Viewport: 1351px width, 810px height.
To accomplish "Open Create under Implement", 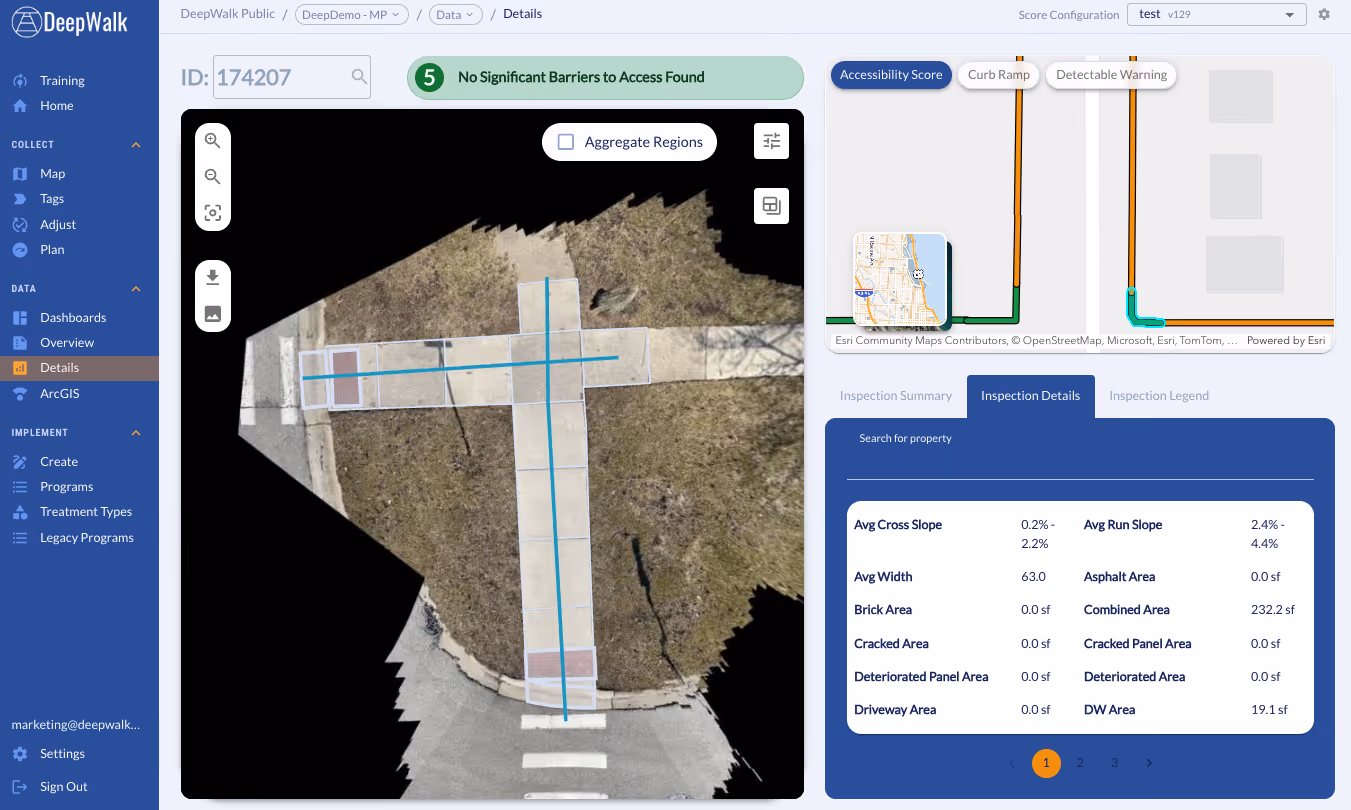I will click(59, 461).
